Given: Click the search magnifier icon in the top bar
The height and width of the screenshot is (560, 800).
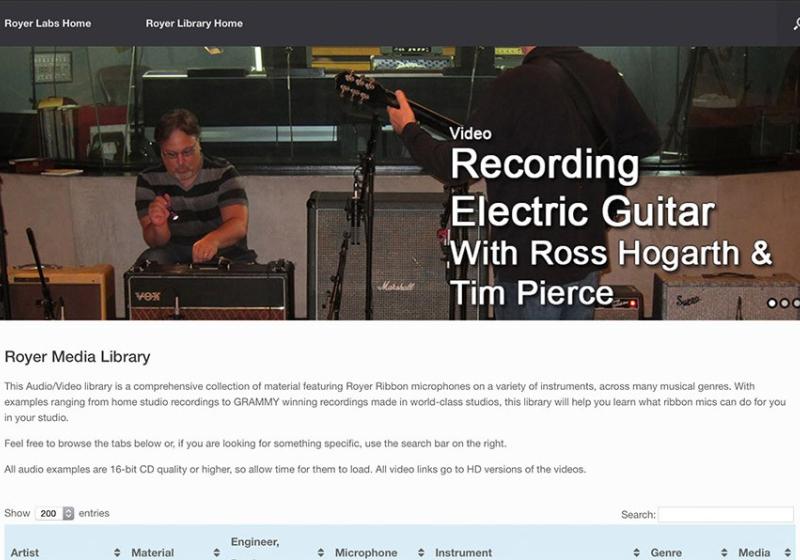Looking at the screenshot, I should tap(795, 24).
